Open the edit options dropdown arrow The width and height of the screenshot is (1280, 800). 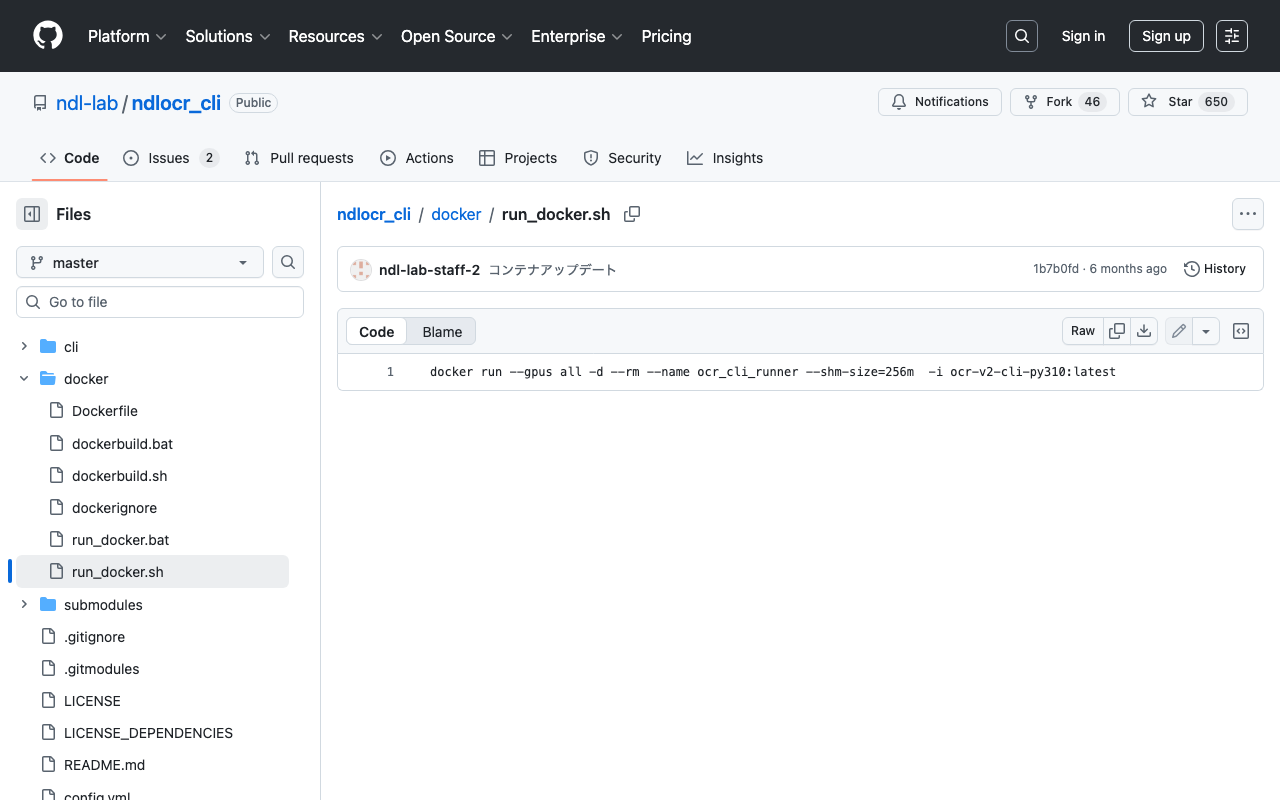1205,330
